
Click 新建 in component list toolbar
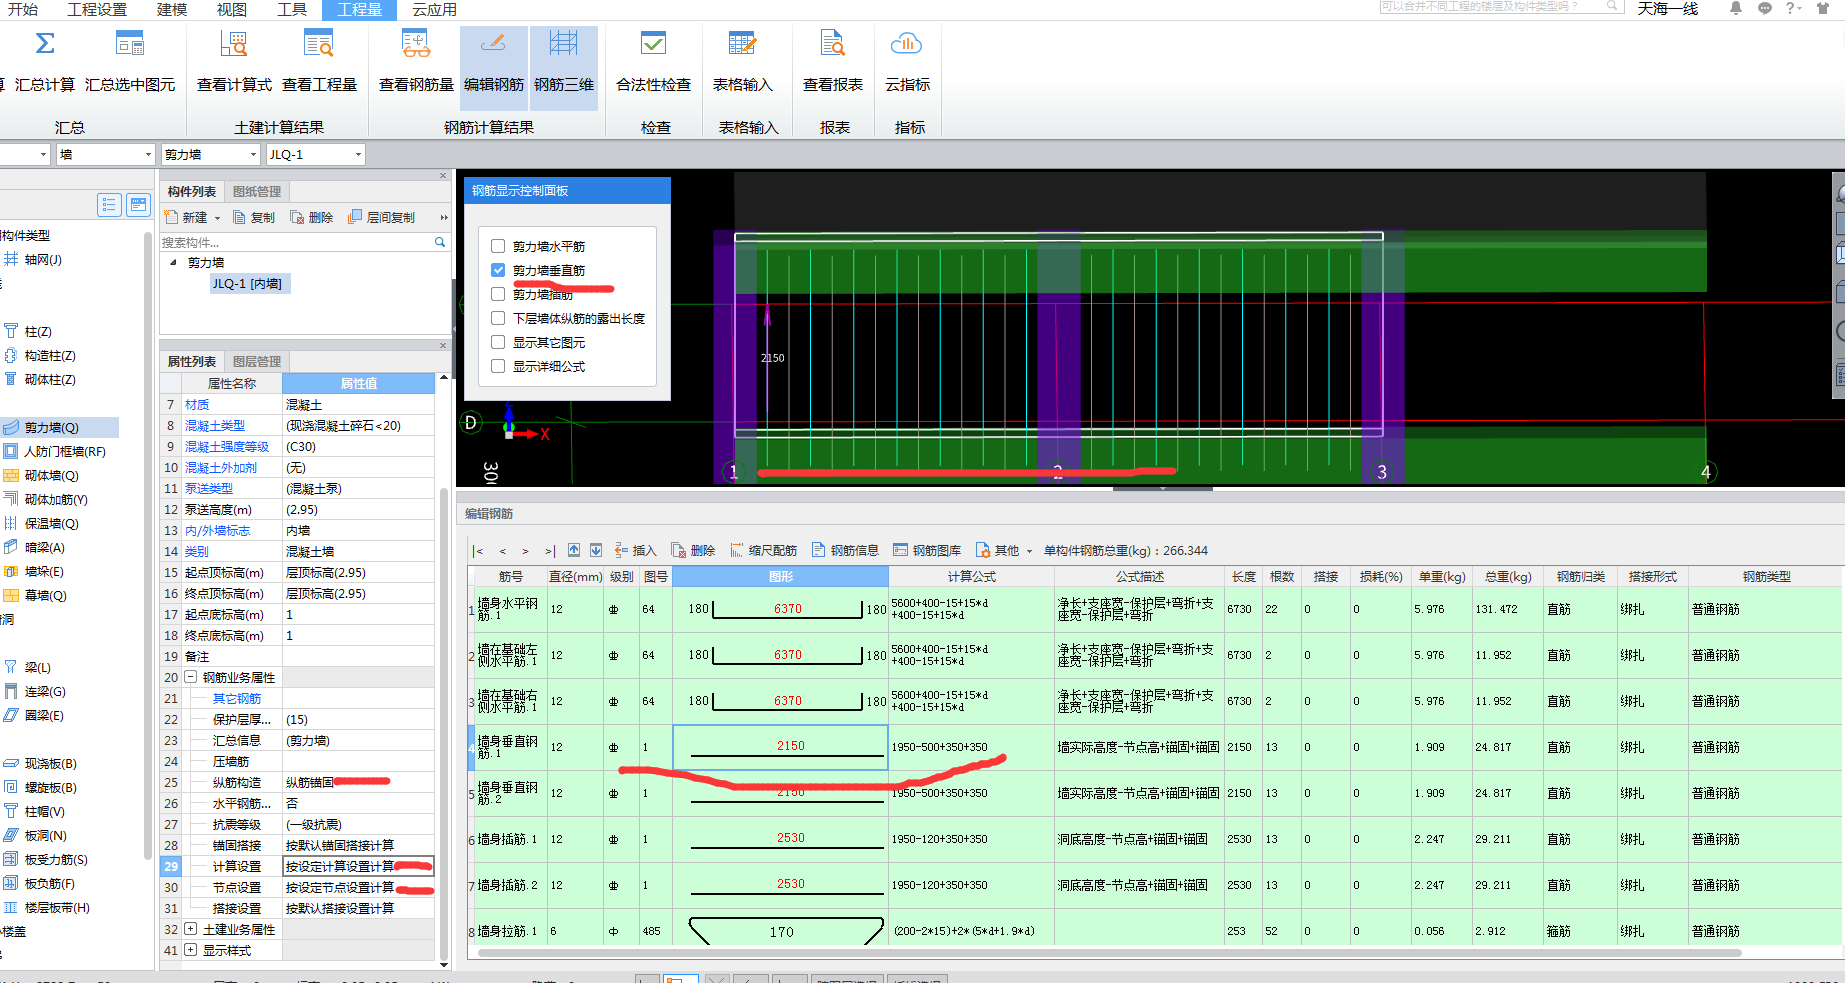186,217
